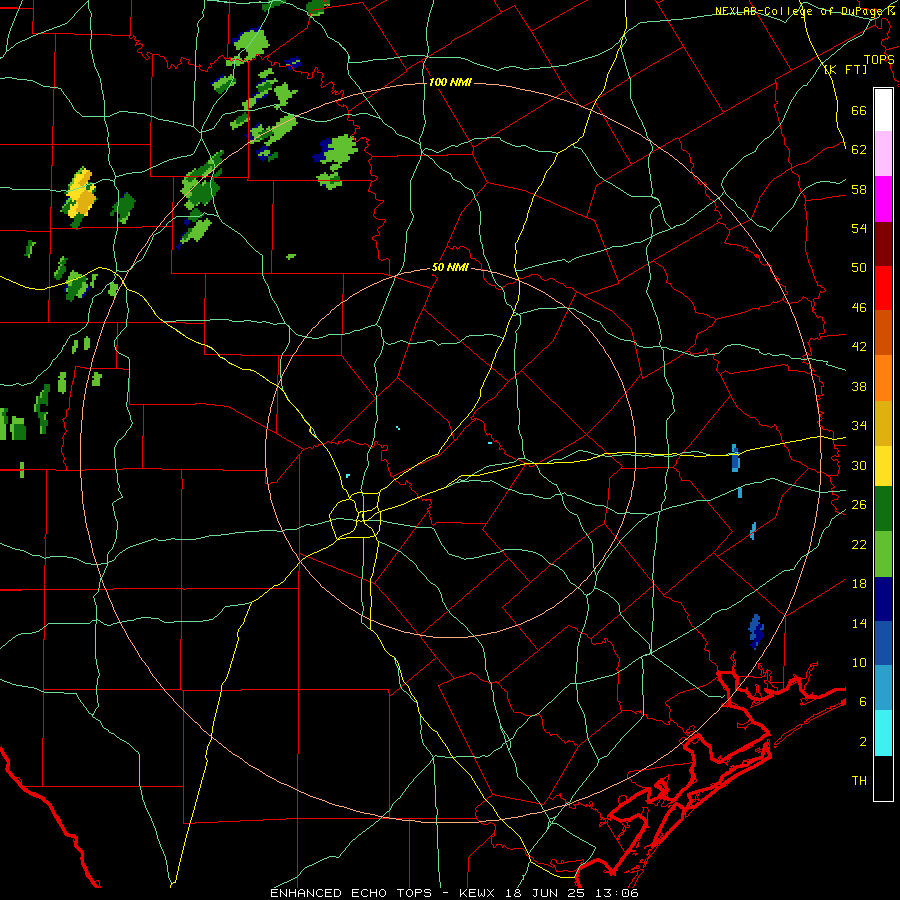Click the yellow 30 kft legend swatch
Image resolution: width=900 pixels, height=900 pixels.
click(x=883, y=466)
